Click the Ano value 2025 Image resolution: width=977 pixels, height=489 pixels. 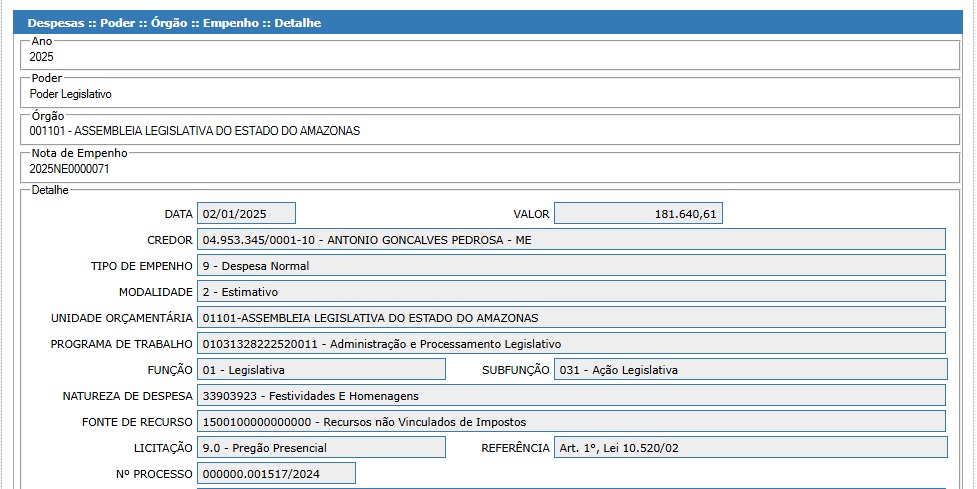coord(42,57)
